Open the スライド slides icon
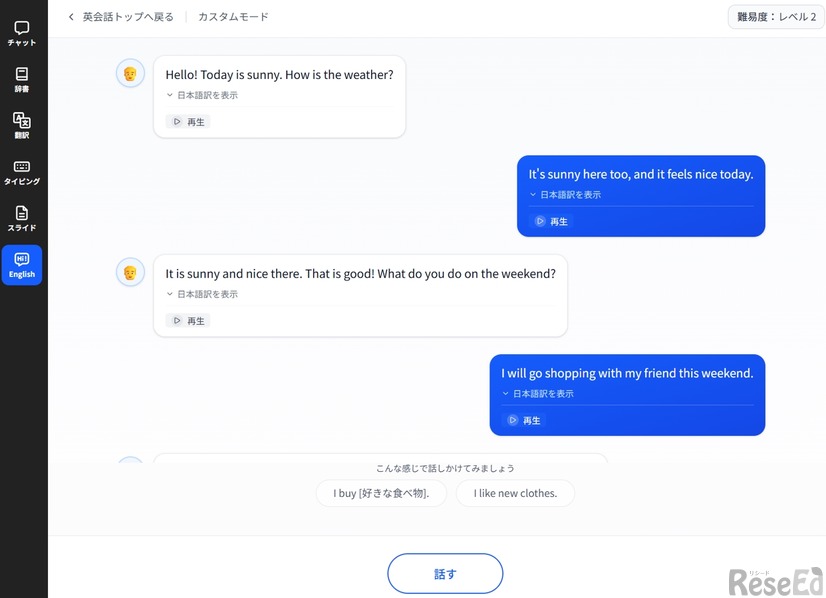The image size is (826, 598). click(21, 218)
